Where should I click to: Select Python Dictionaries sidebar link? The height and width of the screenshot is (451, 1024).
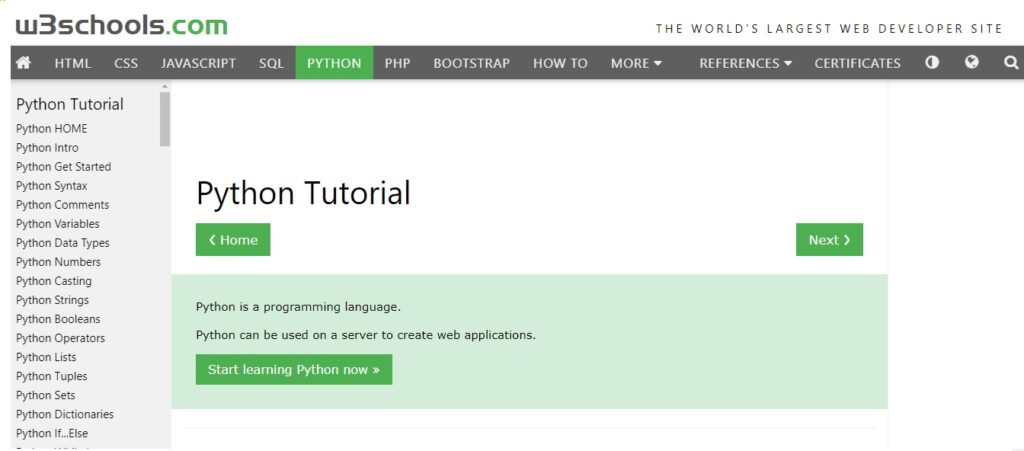point(64,414)
